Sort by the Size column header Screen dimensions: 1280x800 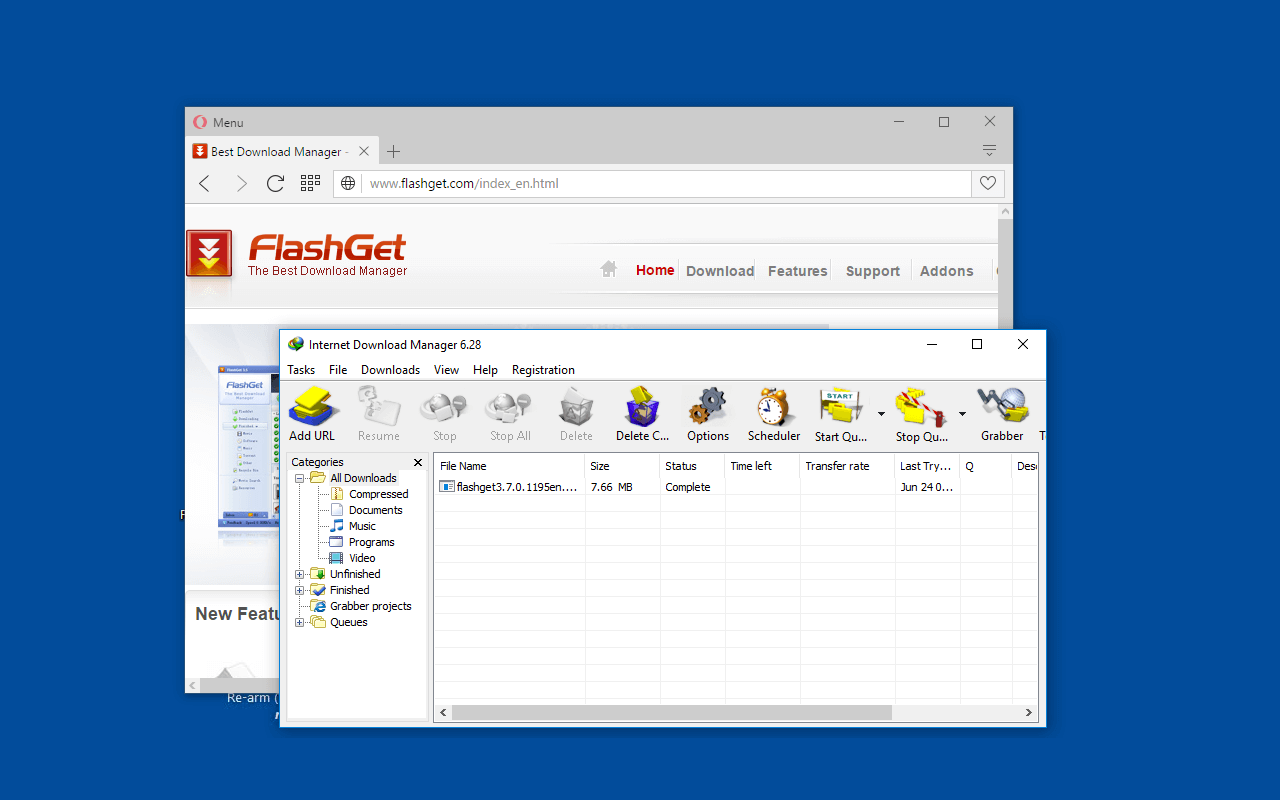click(622, 466)
